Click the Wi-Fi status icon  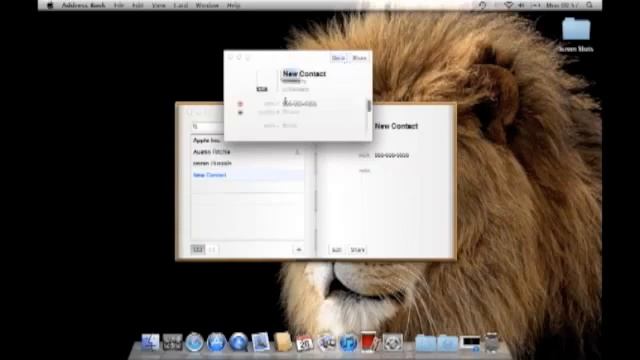(x=508, y=5)
